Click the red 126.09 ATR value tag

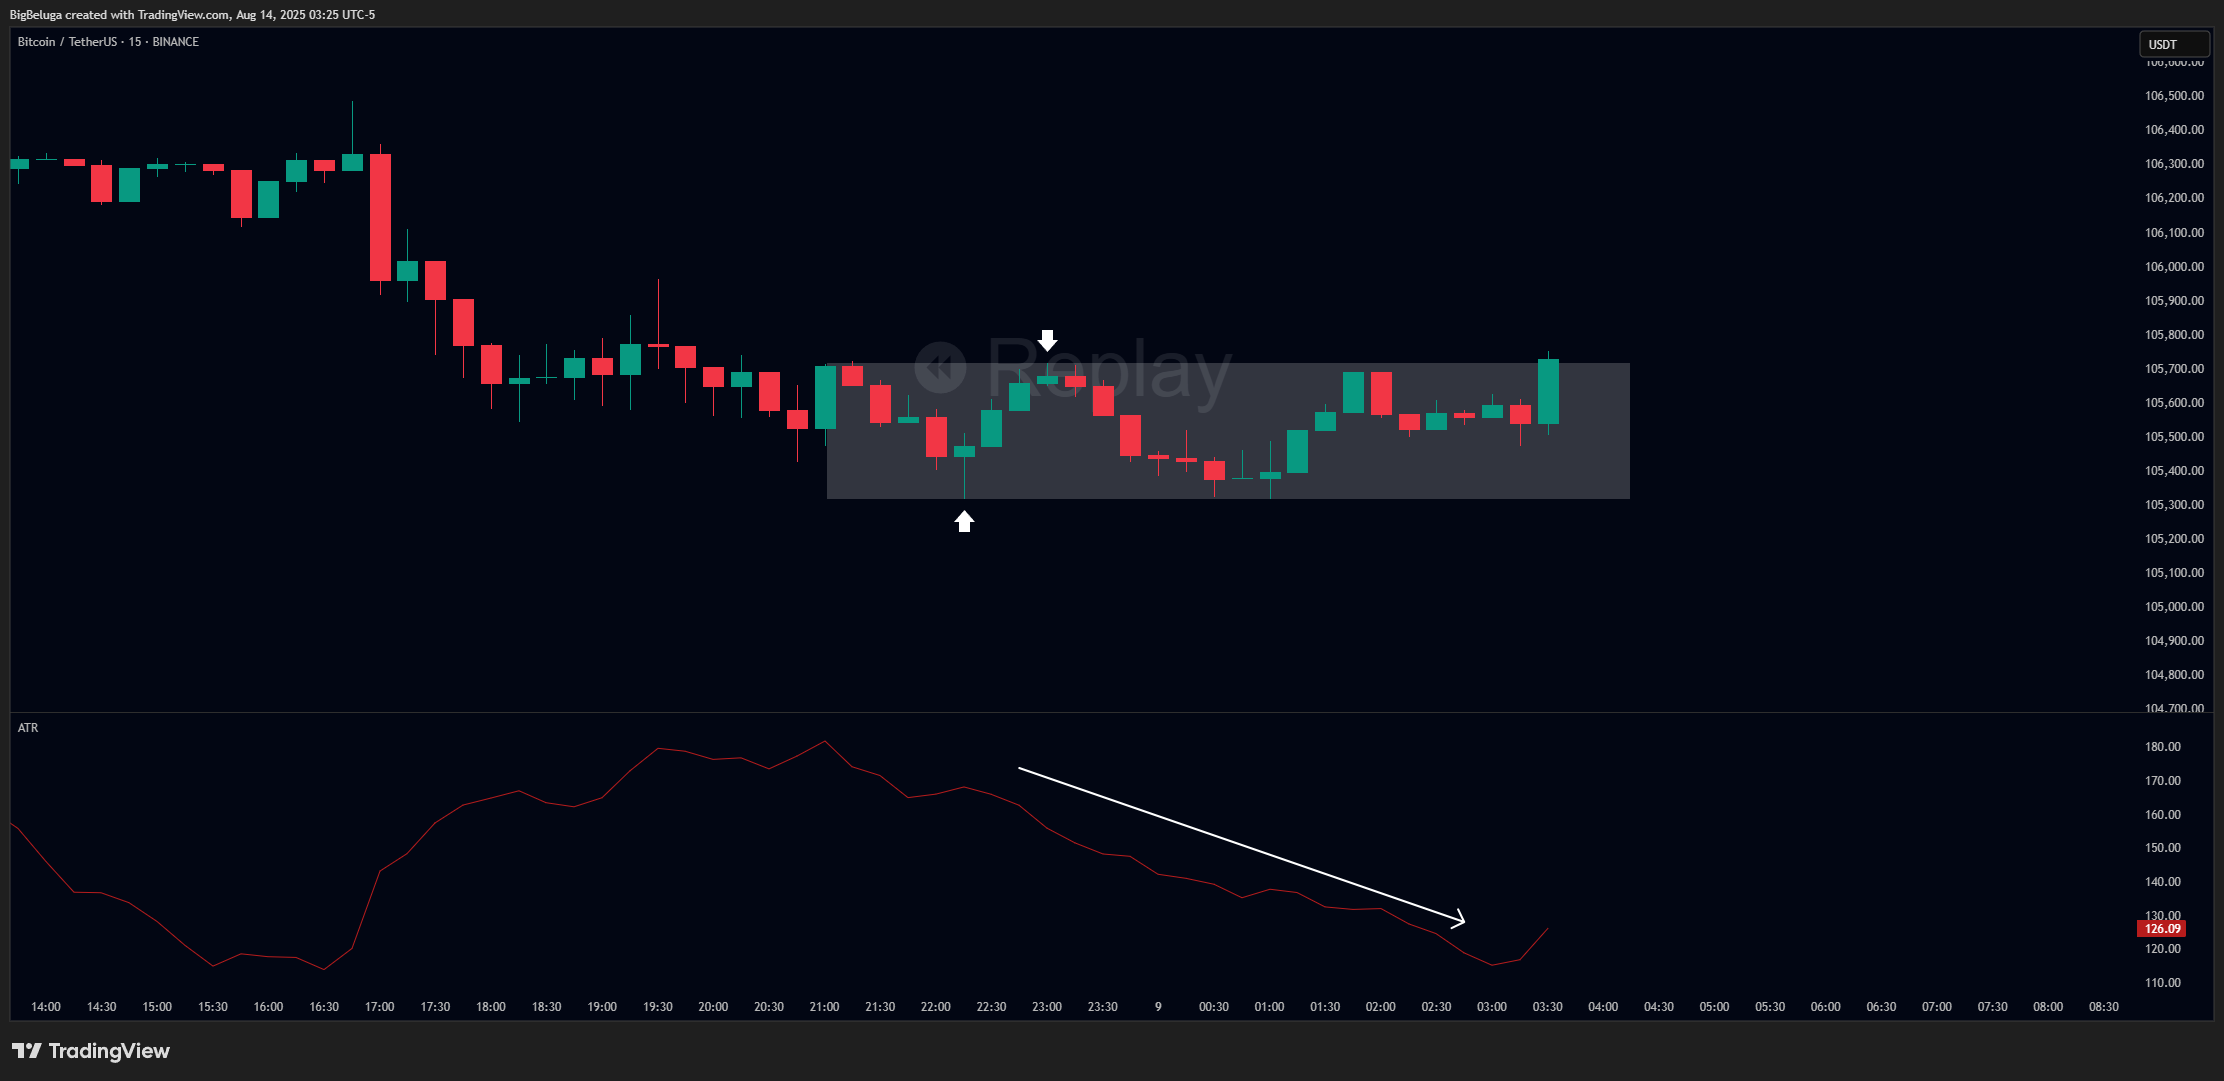point(2161,929)
